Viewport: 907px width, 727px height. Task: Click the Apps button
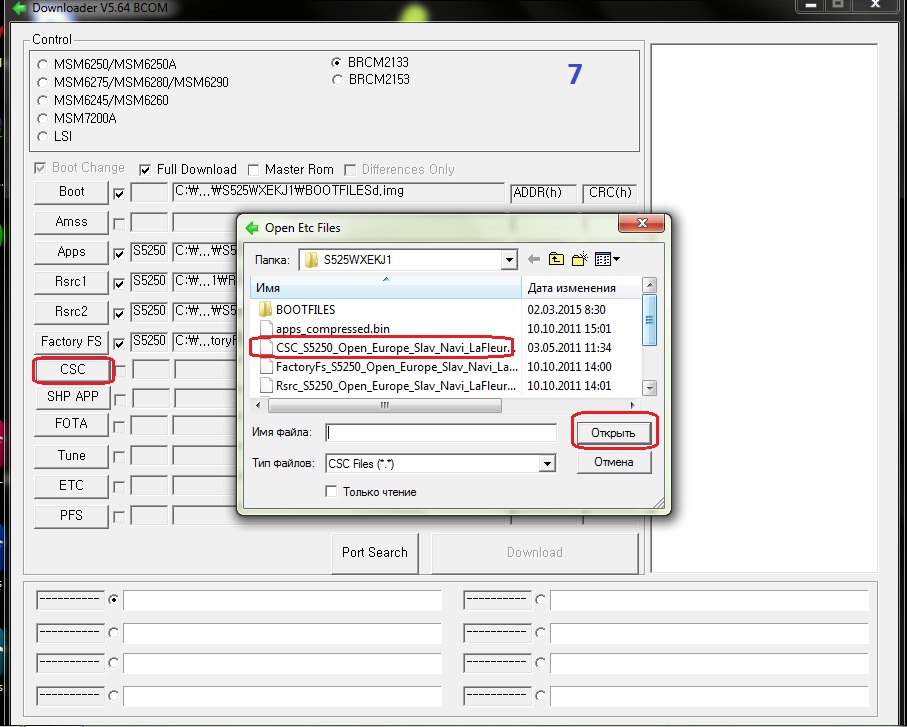pos(71,252)
